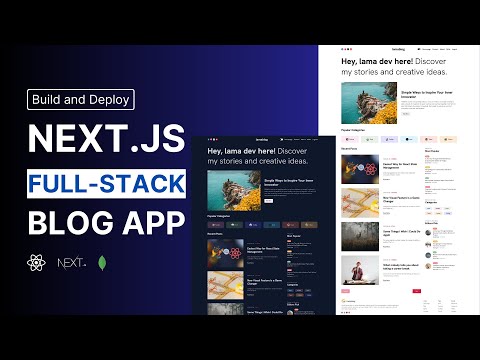Open React logo post thumbnail, dark blog

point(225,254)
